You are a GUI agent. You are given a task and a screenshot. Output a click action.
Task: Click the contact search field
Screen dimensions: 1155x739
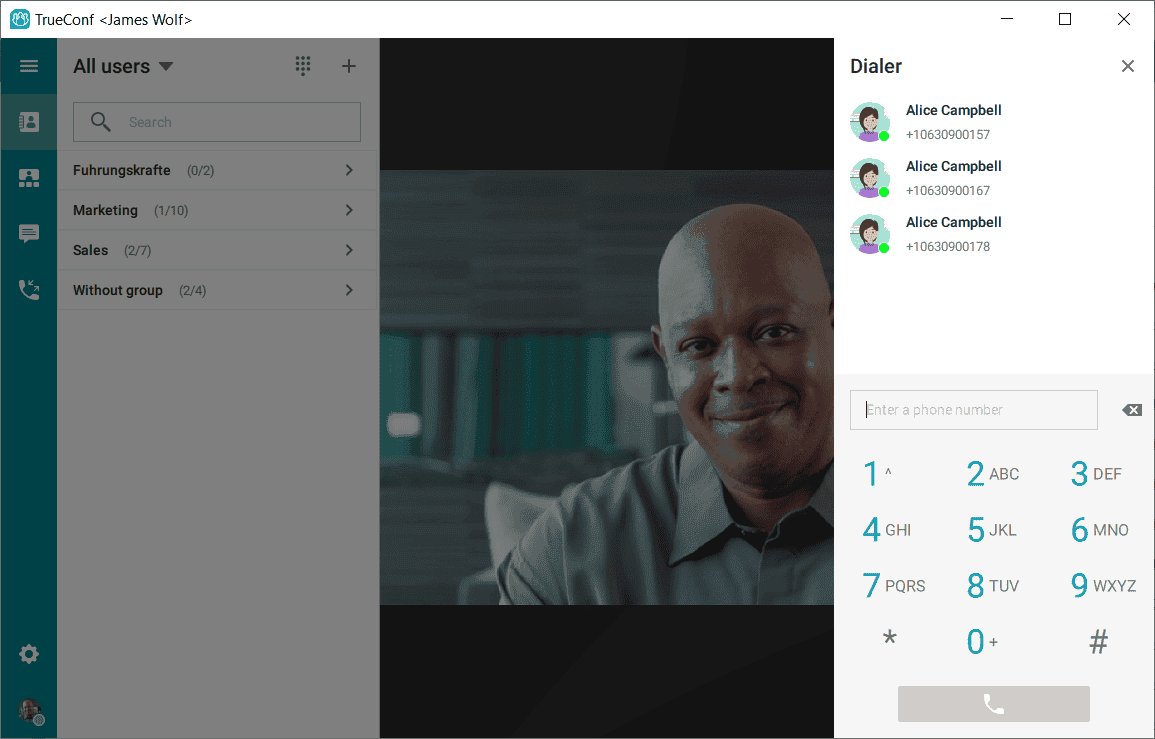[x=217, y=122]
